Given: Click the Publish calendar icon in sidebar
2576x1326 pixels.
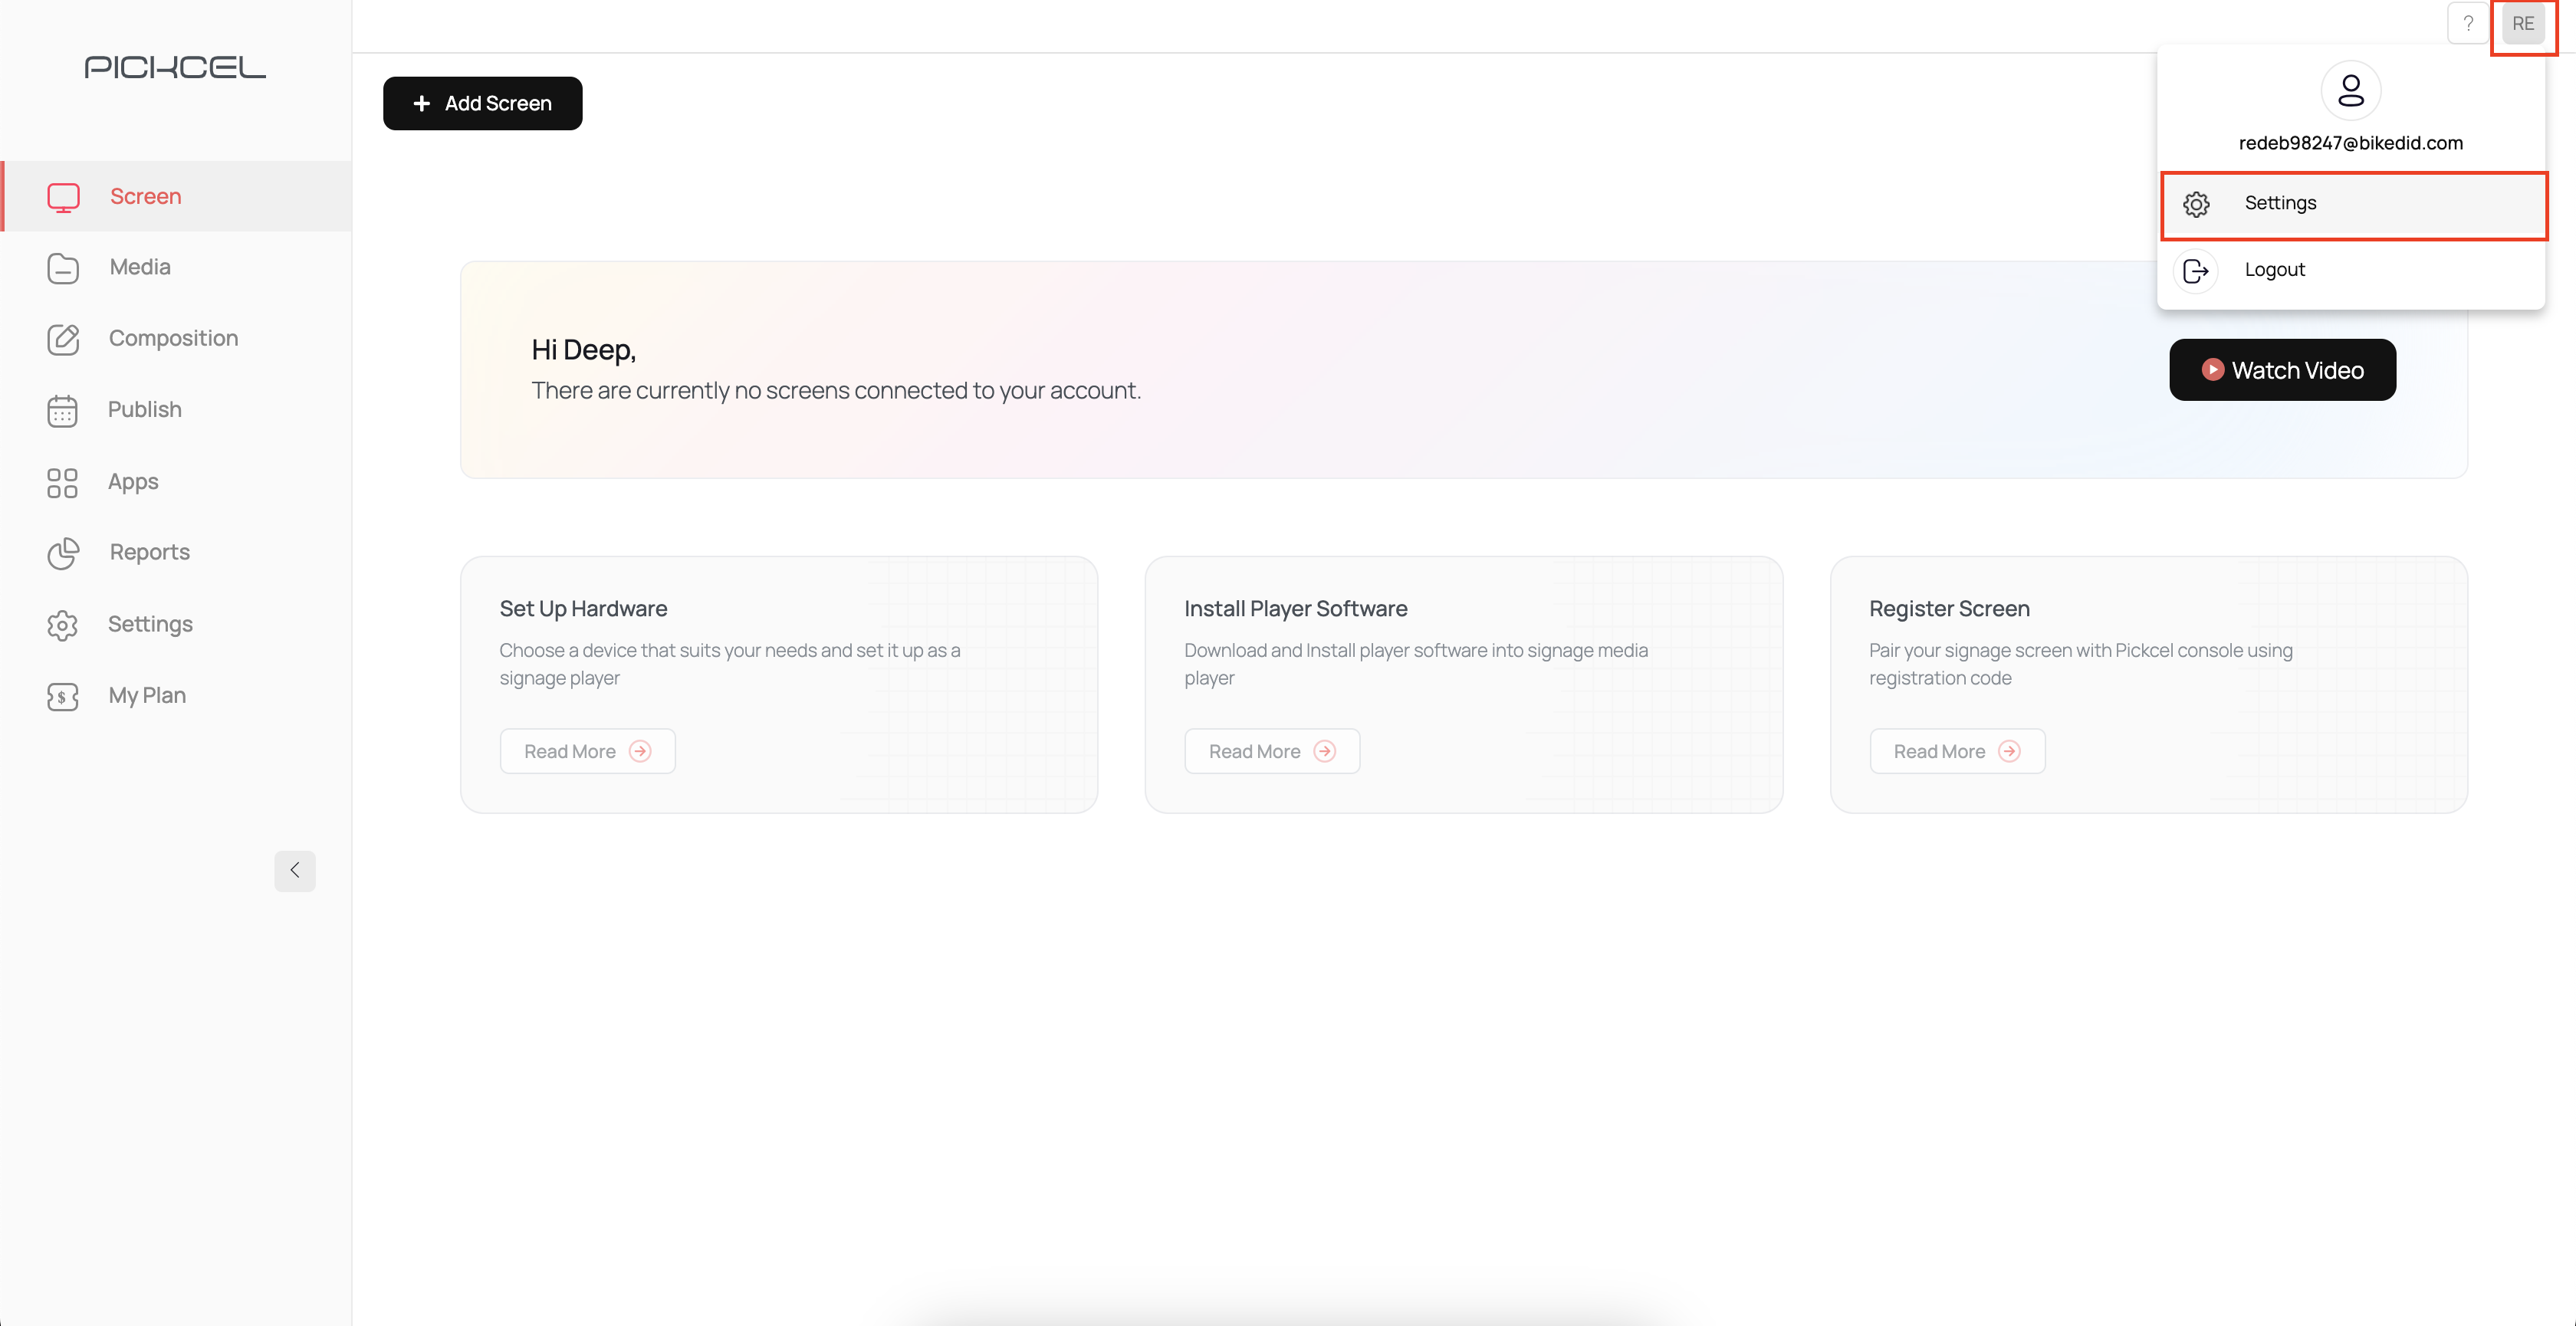Looking at the screenshot, I should pos(62,411).
